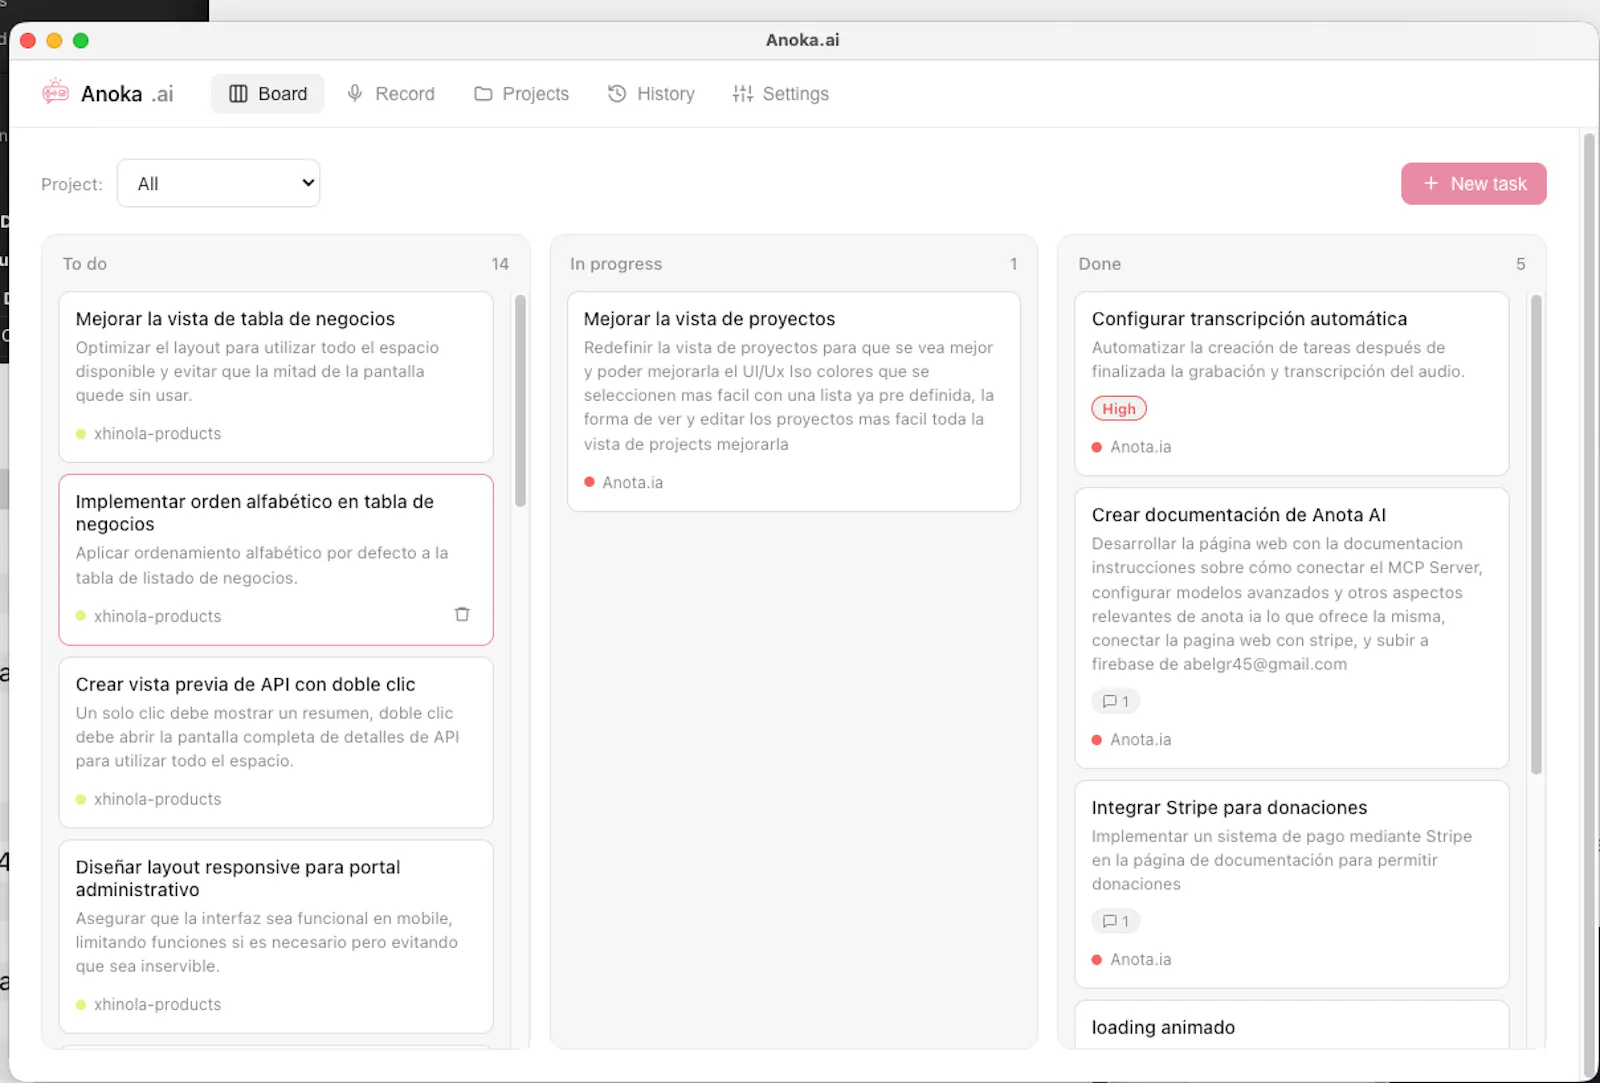Select the 'Implementar orden alfabético en tabla de negocios' title

[254, 513]
